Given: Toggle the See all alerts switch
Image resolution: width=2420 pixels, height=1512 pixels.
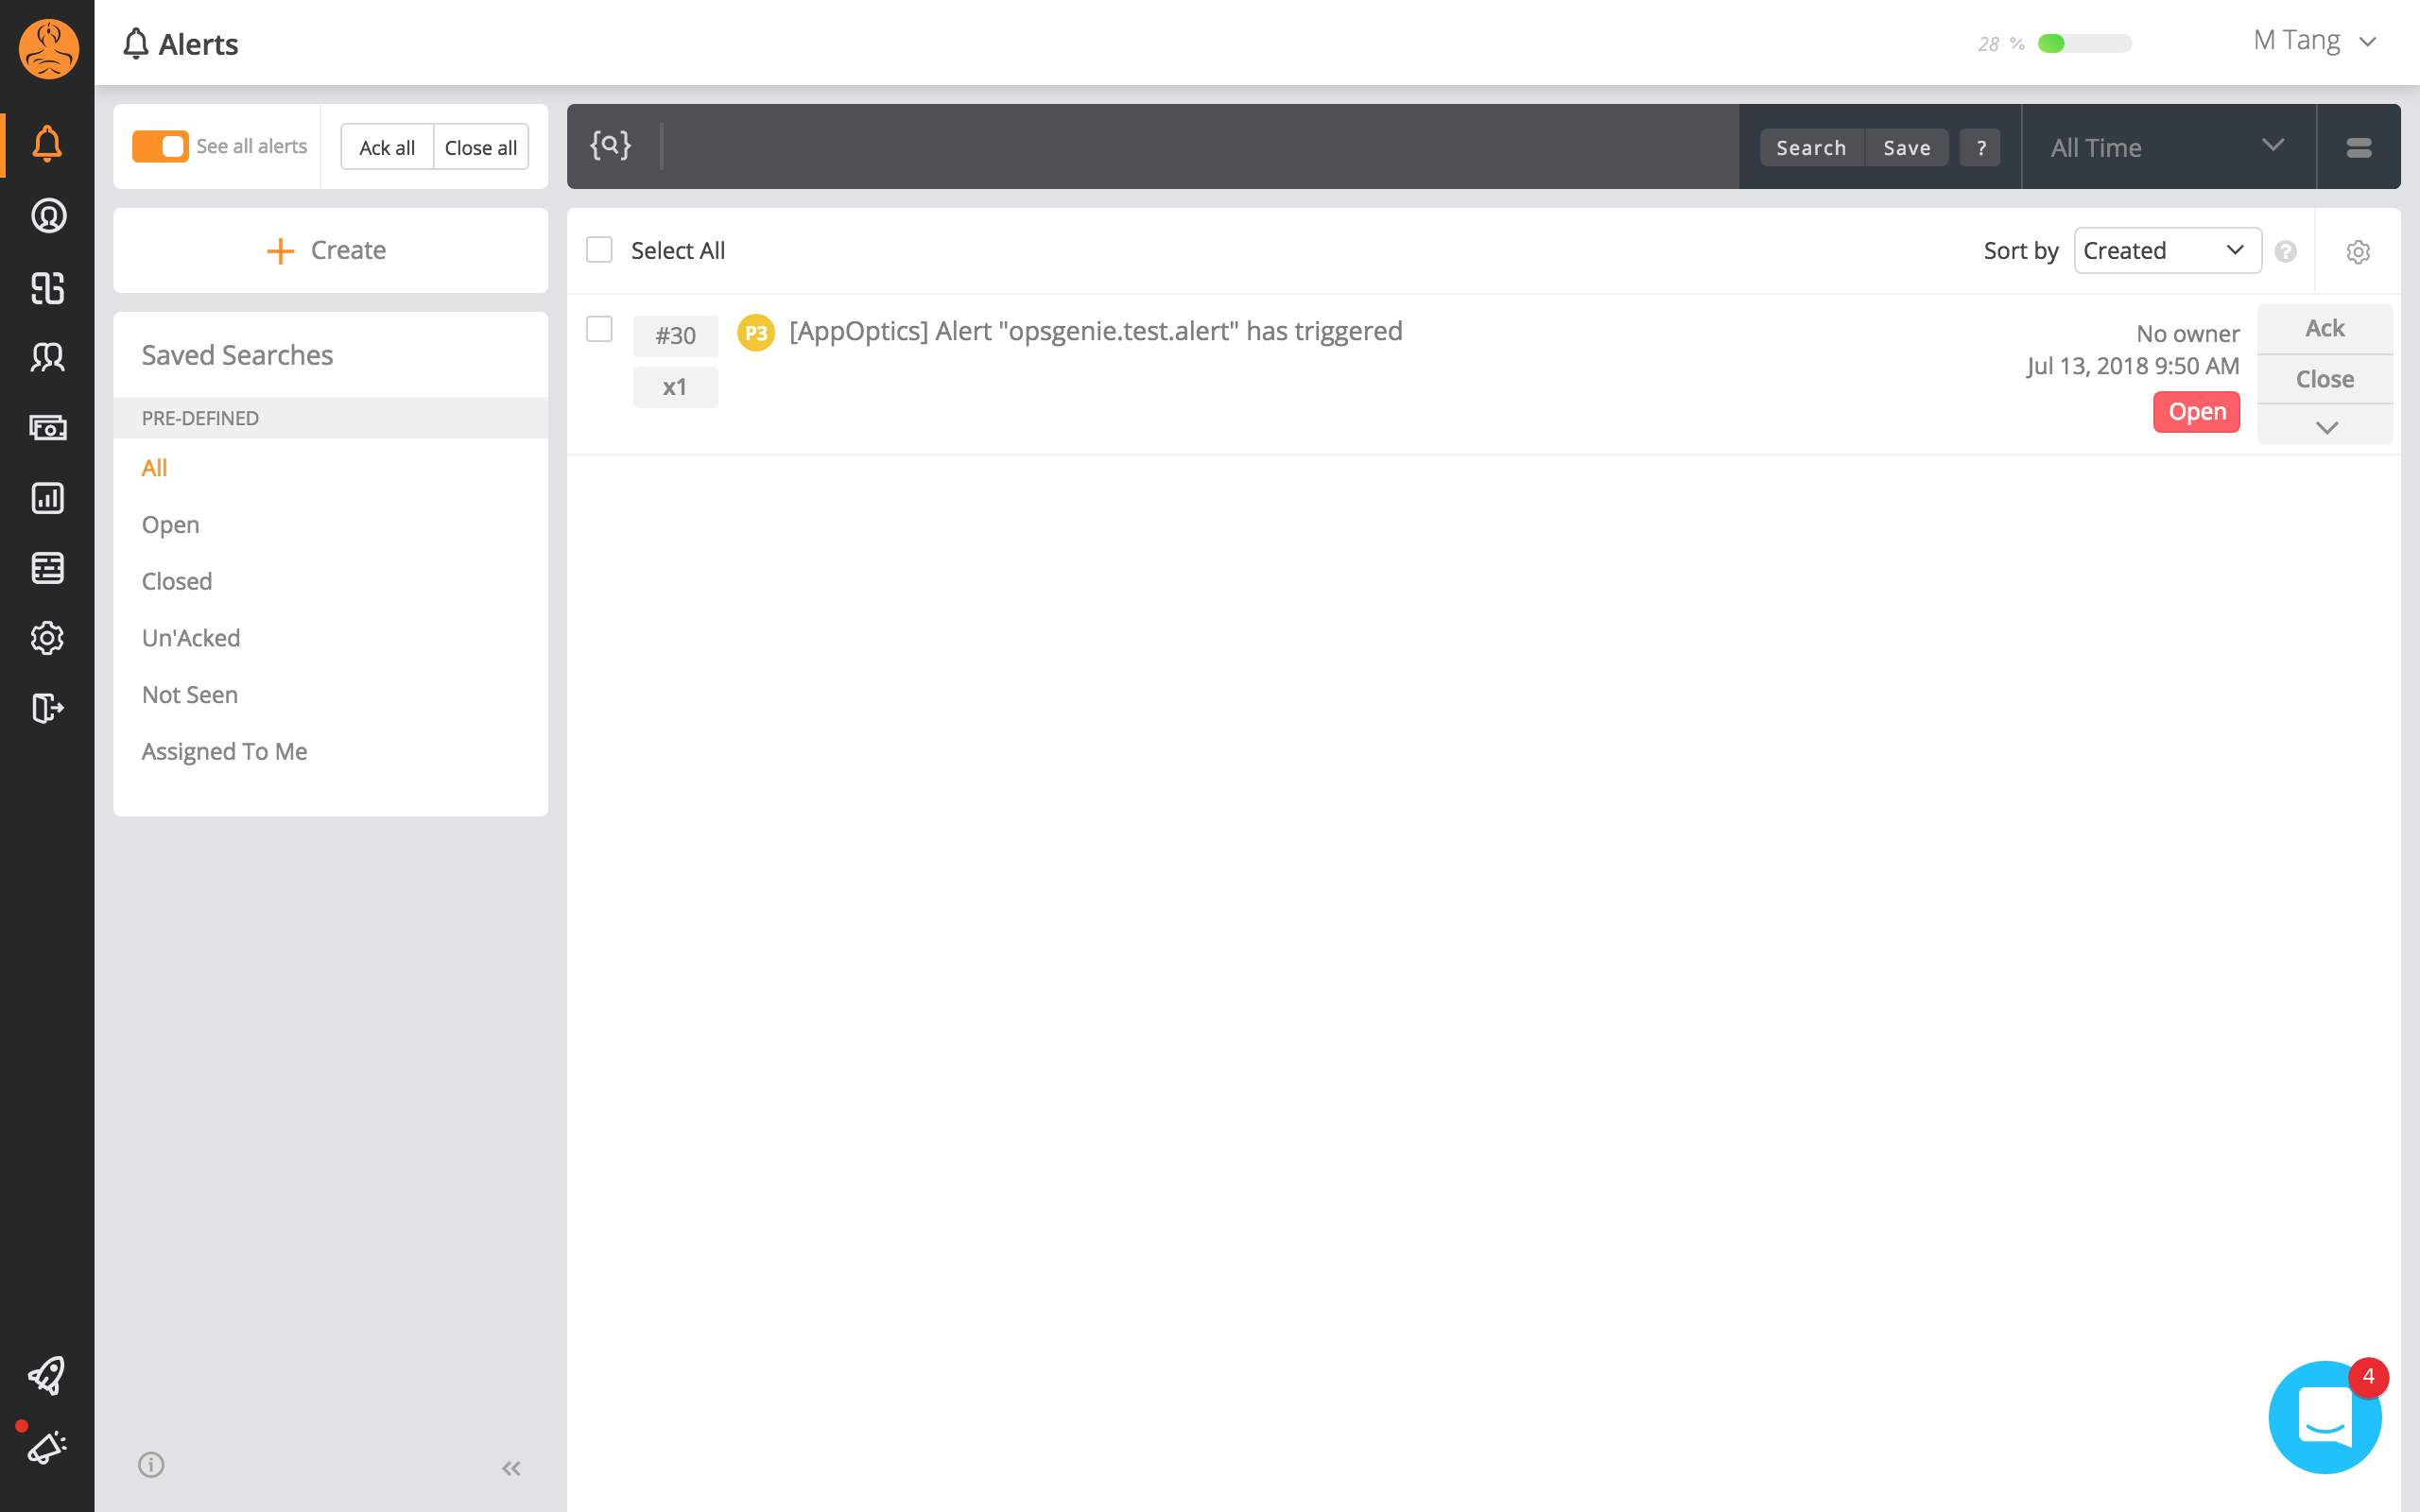Looking at the screenshot, I should [160, 146].
